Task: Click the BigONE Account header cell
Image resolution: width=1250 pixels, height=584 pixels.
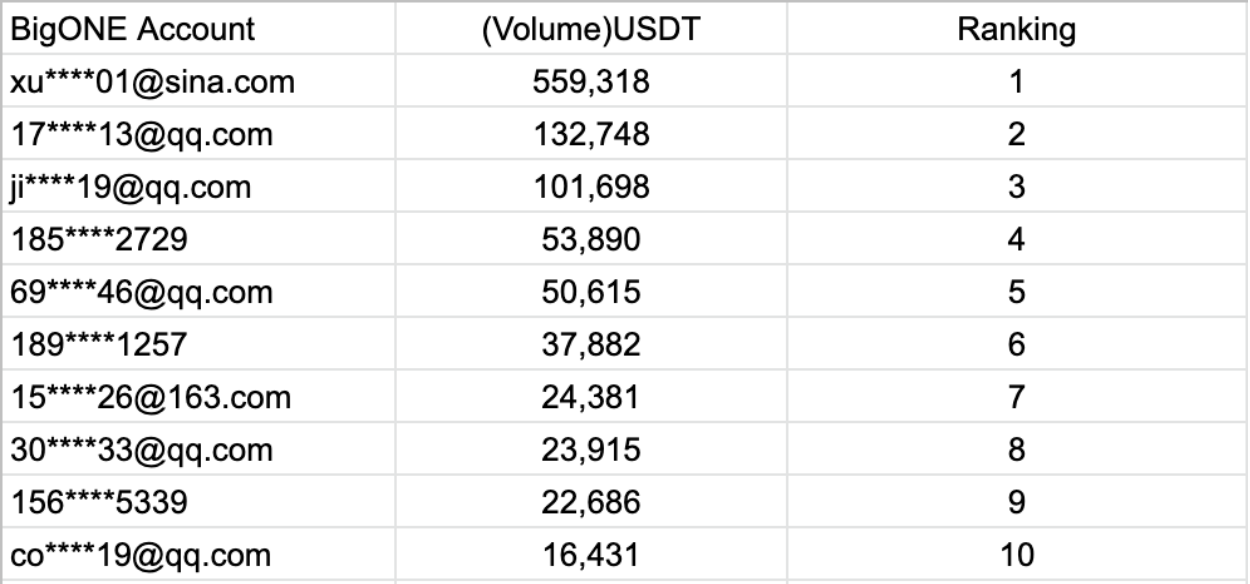Action: tap(132, 29)
